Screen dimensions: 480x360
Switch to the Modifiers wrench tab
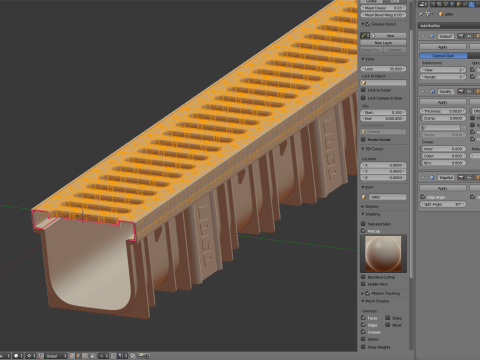472,4
